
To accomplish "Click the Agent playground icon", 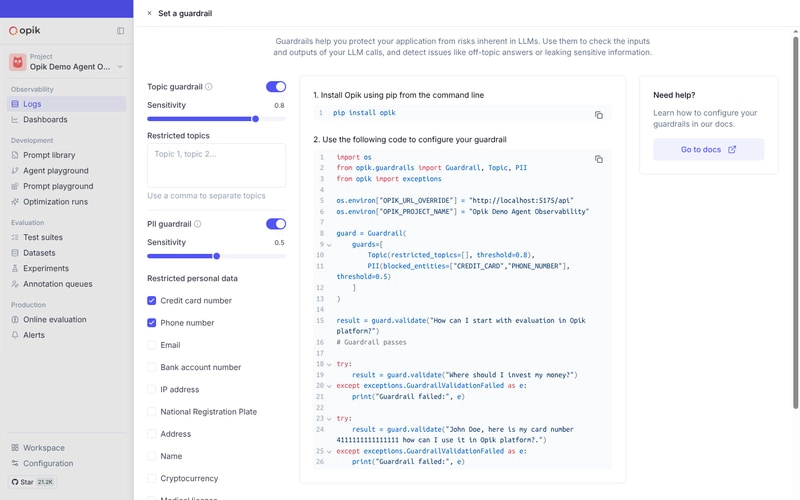I will 15,170.
